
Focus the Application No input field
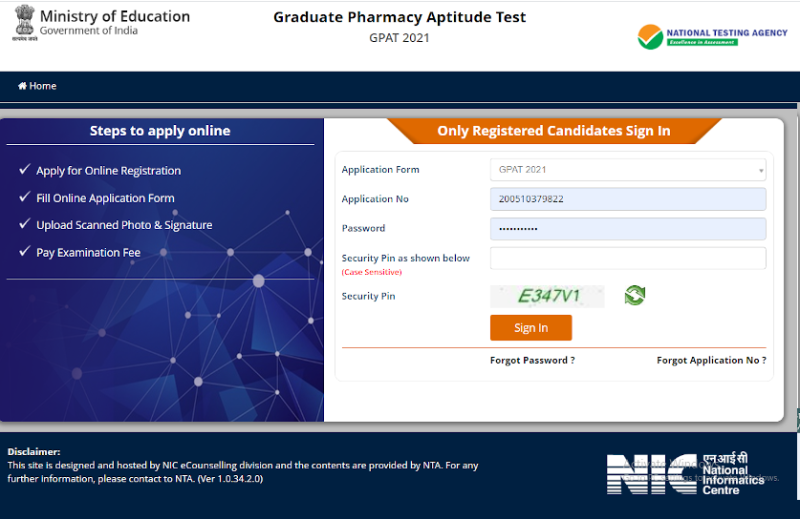[x=627, y=199]
